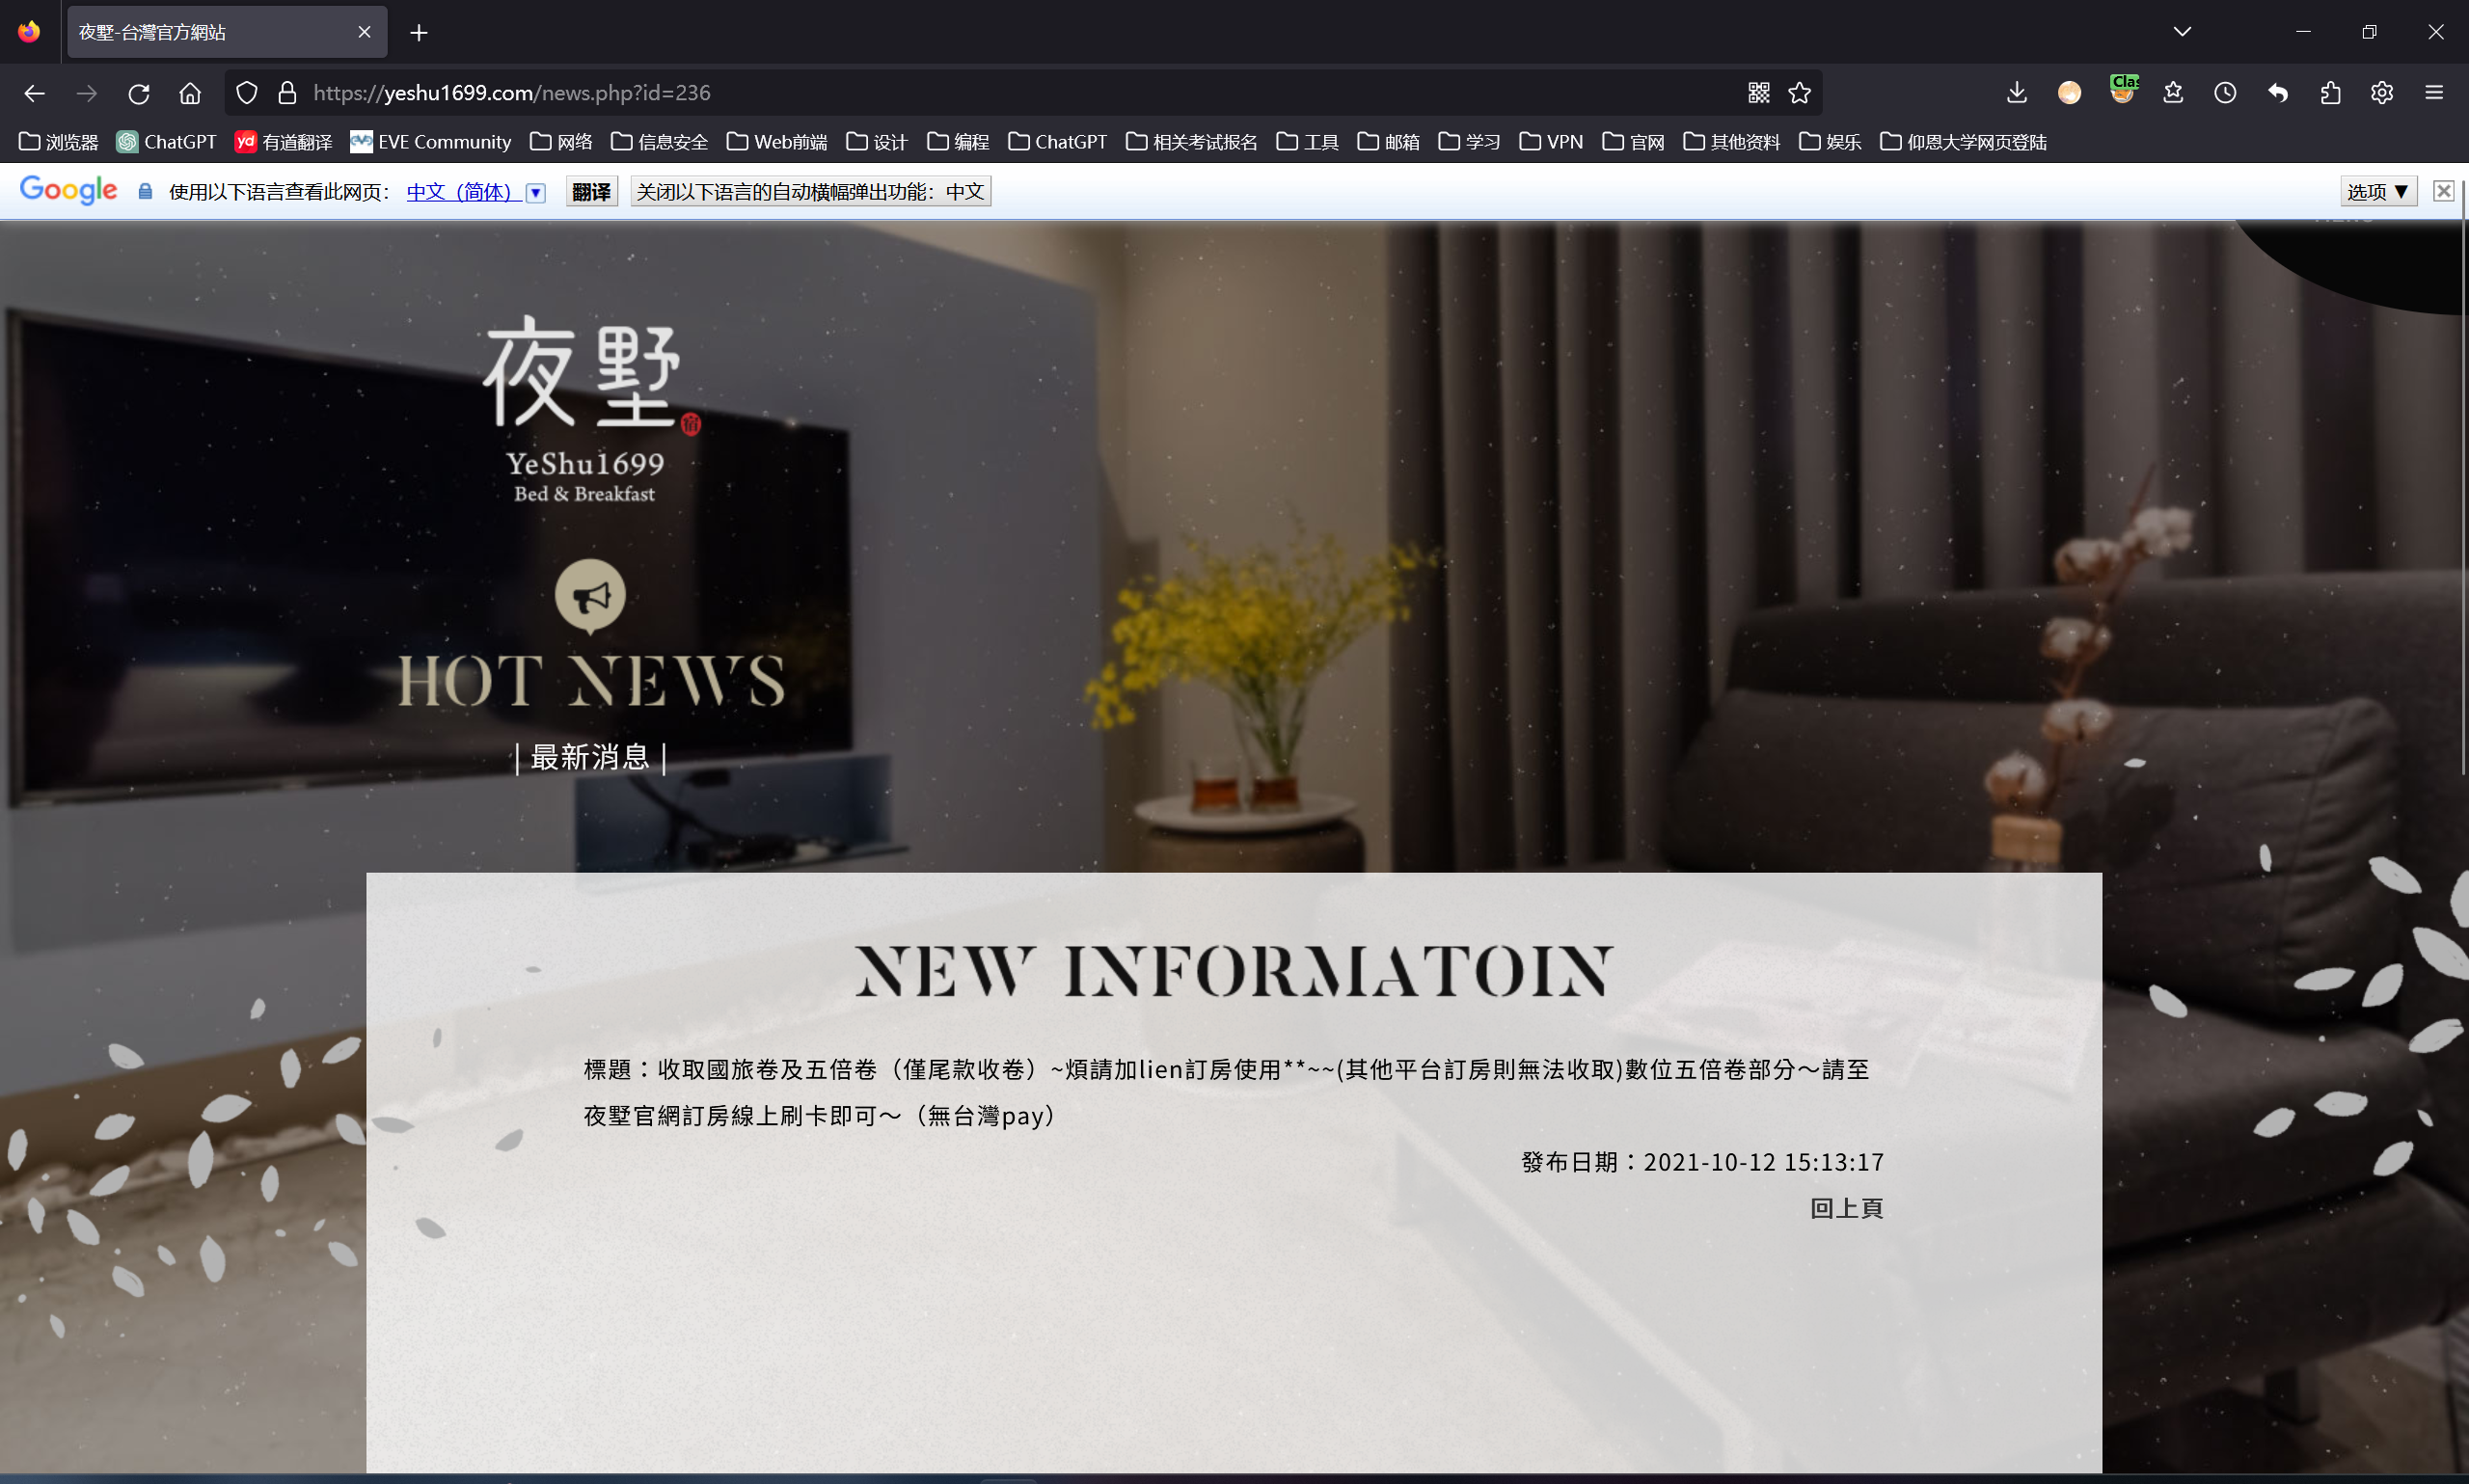2469x1484 pixels.
Task: Click 关闭以下语言的自动横幅弹出功能 button
Action: 810,192
